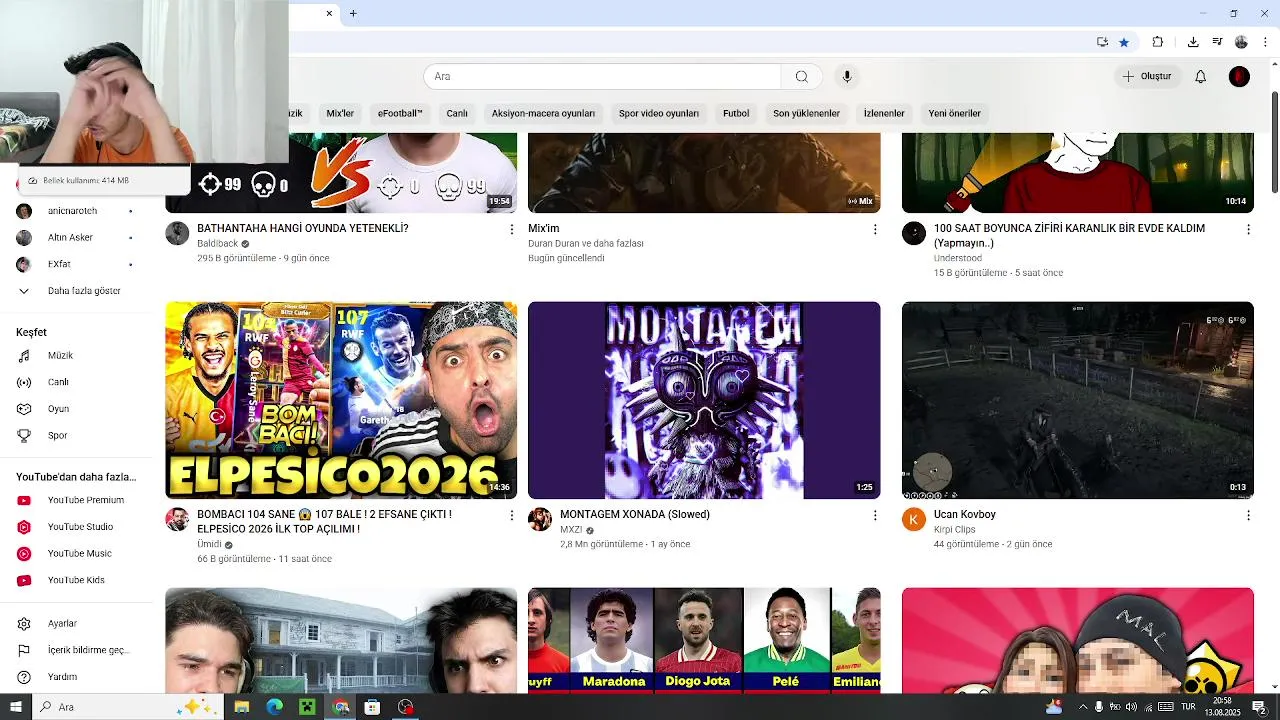
Task: Open the Mix'im playlist title
Action: 543,228
